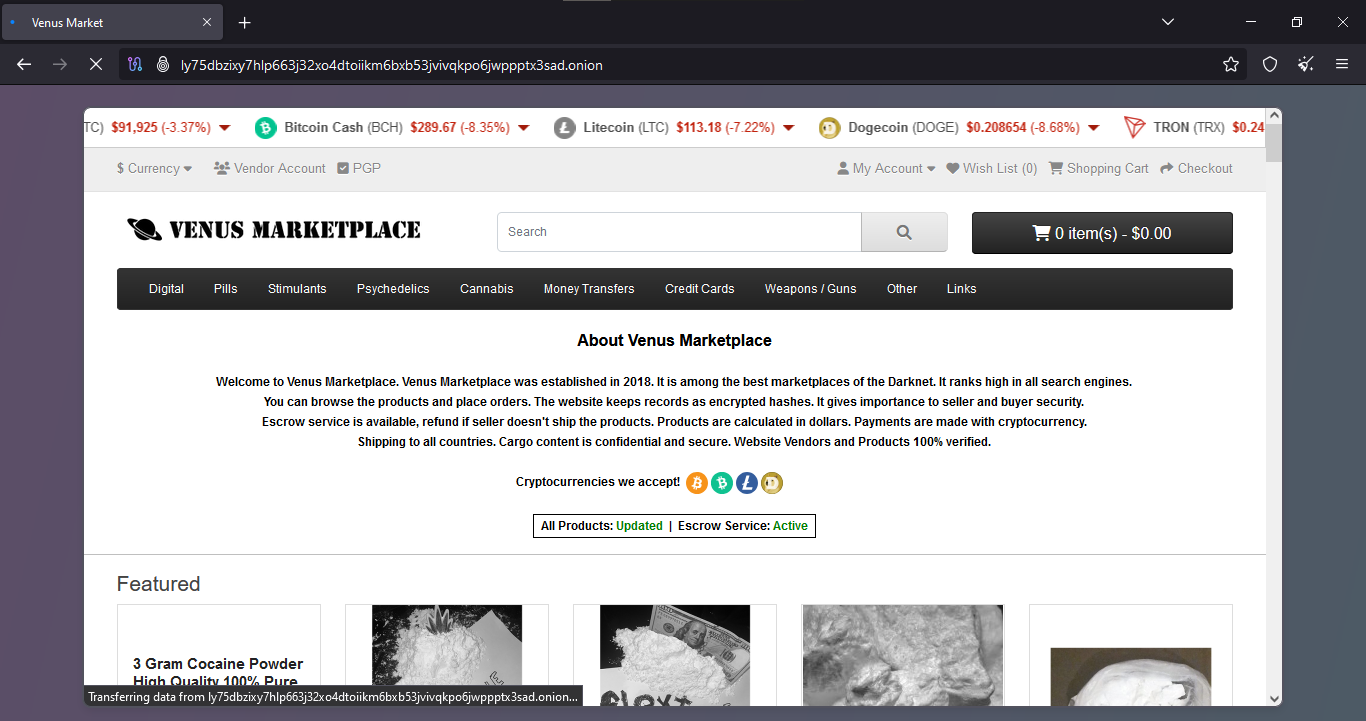Expand the $ Currency dropdown

(154, 168)
